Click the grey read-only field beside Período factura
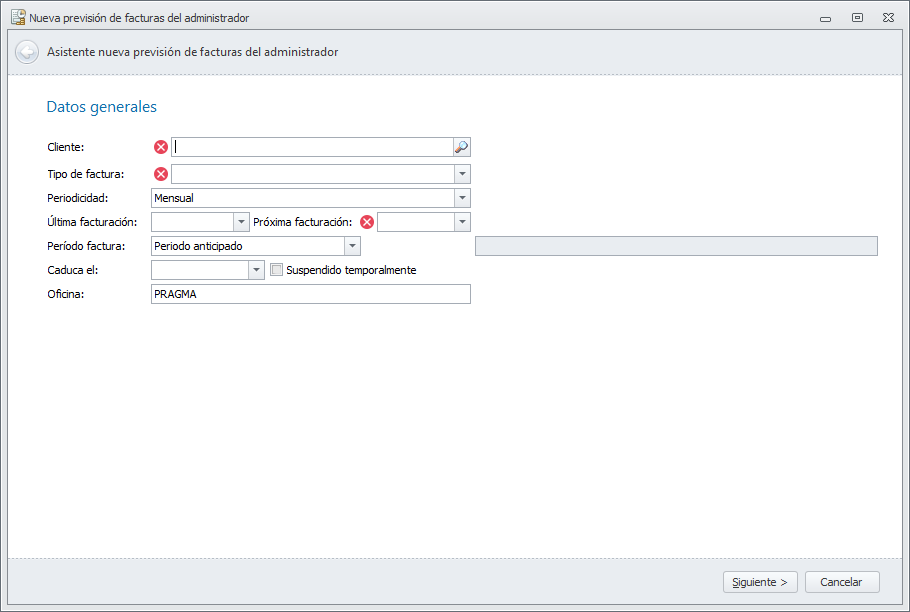The image size is (910, 612). [x=676, y=246]
